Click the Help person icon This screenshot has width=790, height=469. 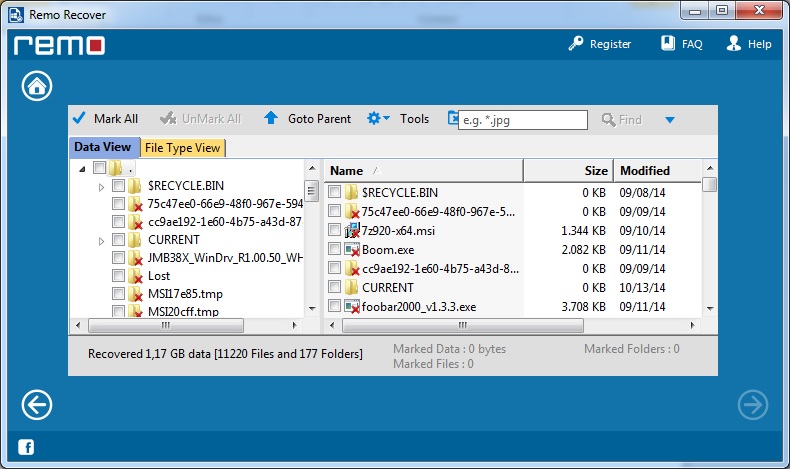coord(734,44)
